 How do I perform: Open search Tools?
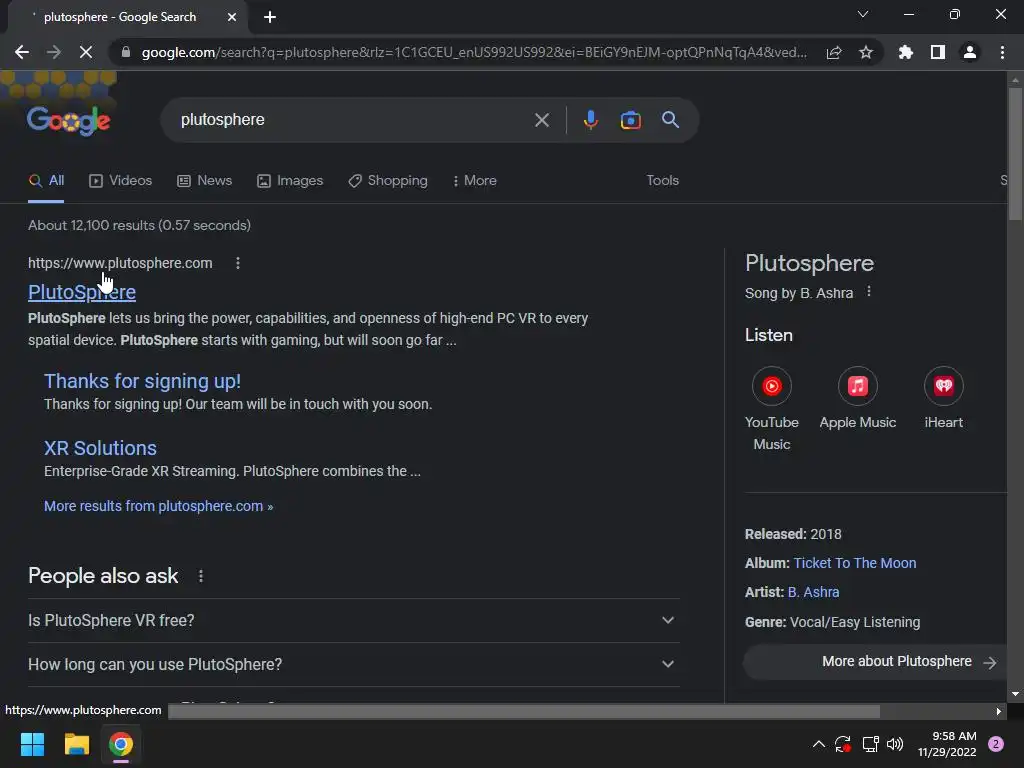click(x=662, y=181)
